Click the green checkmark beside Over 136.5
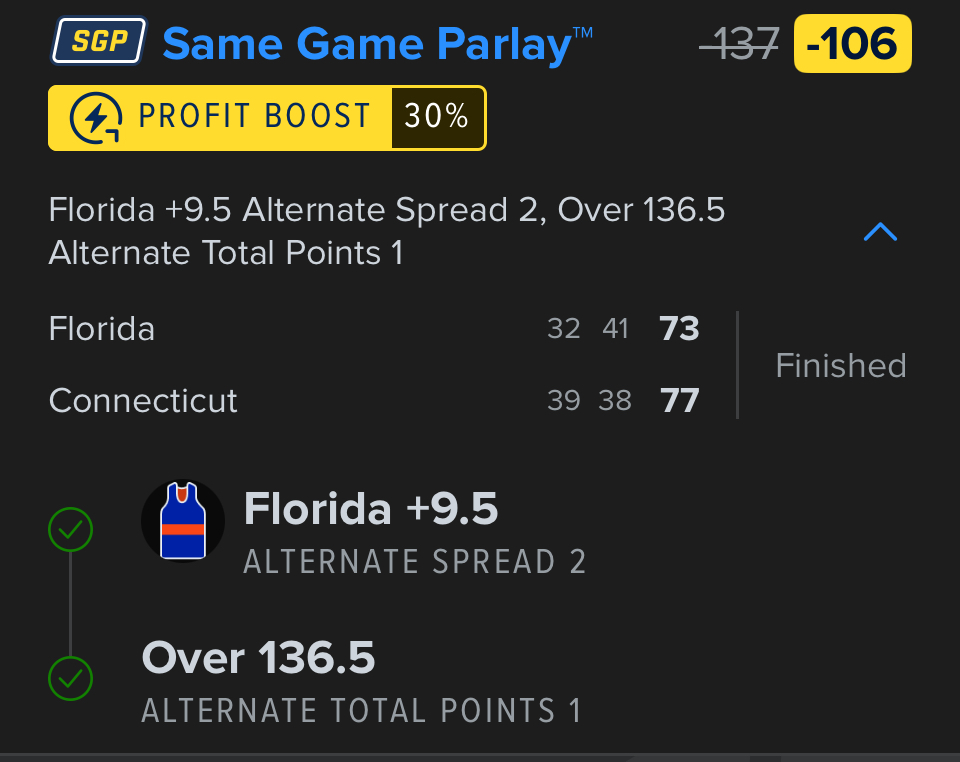Viewport: 960px width, 762px height. click(70, 680)
